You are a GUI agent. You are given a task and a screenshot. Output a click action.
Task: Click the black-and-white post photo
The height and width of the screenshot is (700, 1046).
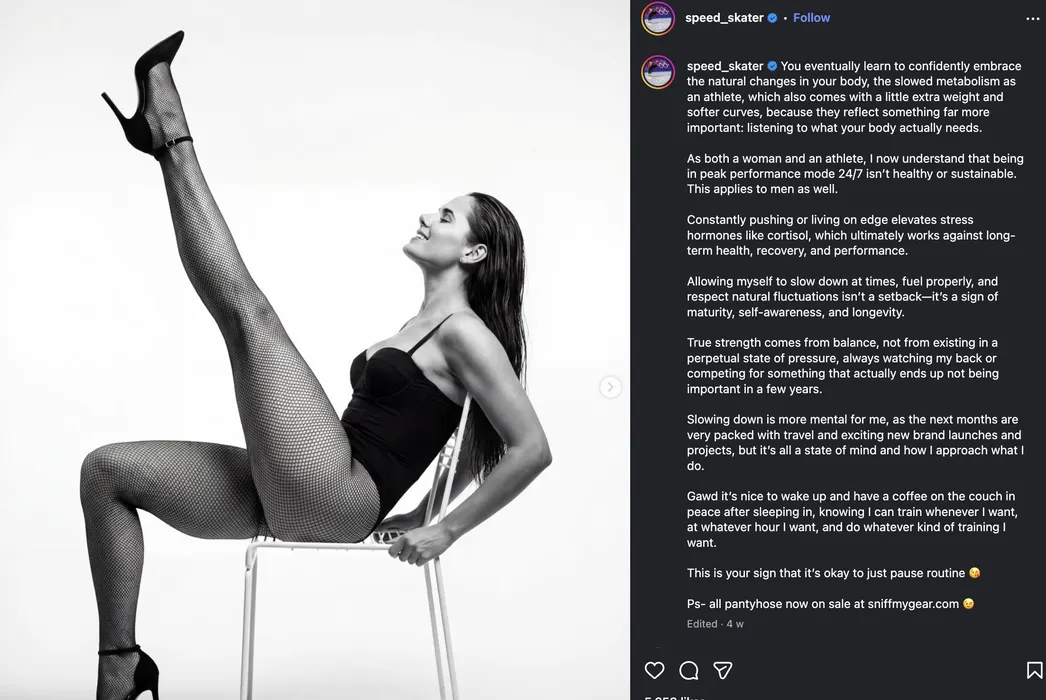pyautogui.click(x=315, y=350)
